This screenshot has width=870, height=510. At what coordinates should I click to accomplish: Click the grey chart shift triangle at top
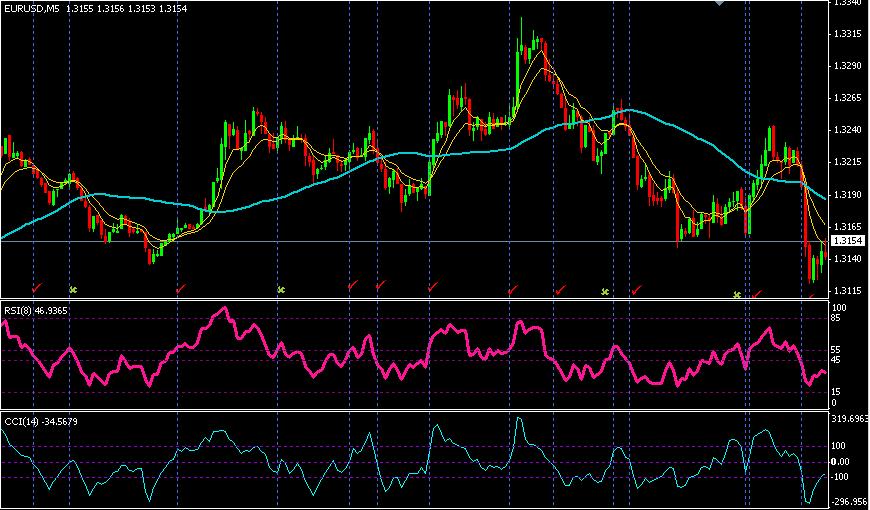click(x=720, y=3)
